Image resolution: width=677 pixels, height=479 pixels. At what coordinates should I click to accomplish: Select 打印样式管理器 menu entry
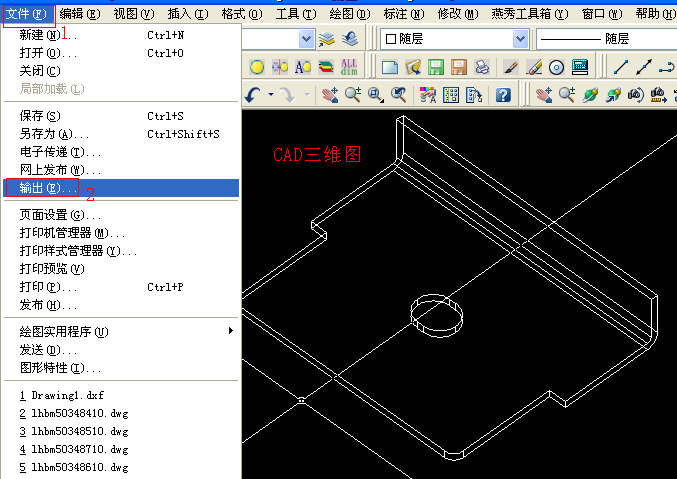[x=121, y=251]
